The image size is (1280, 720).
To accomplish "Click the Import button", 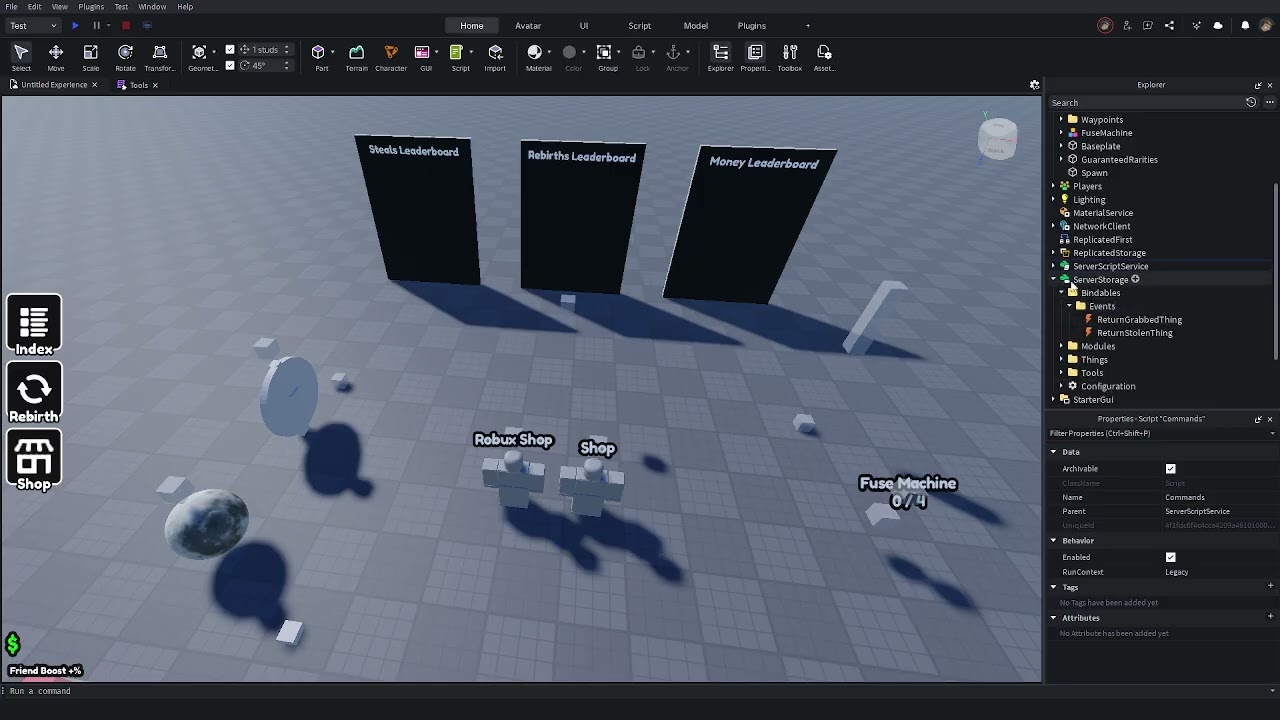I will 495,58.
